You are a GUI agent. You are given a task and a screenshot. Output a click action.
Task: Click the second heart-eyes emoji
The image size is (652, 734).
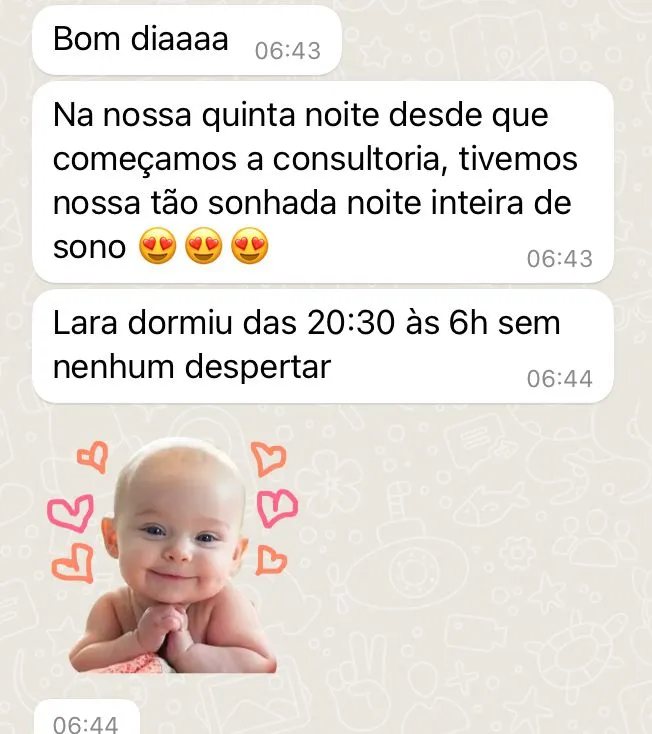point(204,246)
